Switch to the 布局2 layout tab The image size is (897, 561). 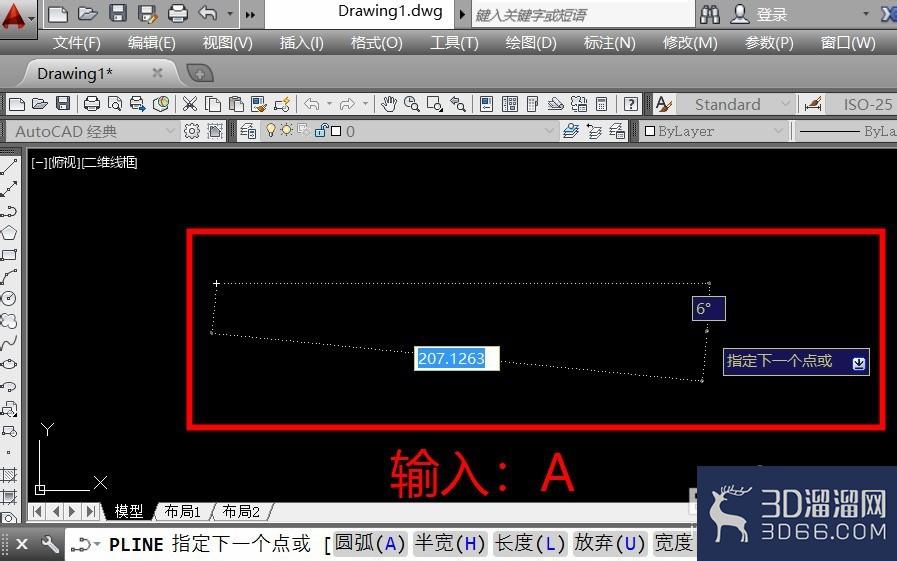point(240,511)
